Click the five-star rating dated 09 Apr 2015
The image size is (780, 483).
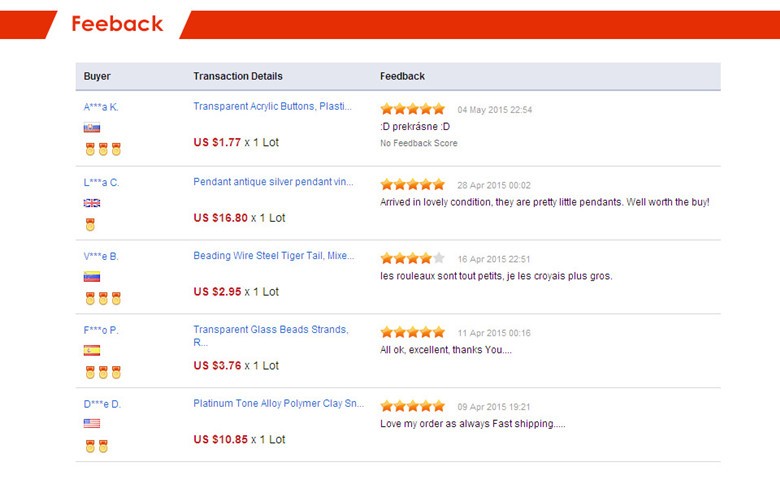[x=412, y=406]
